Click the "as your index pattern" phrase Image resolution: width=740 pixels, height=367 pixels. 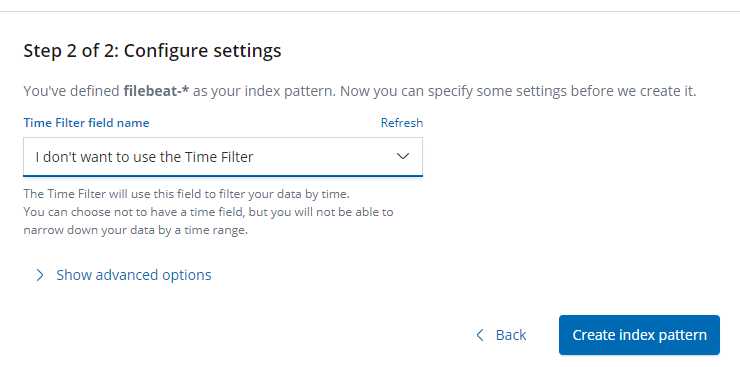click(264, 91)
